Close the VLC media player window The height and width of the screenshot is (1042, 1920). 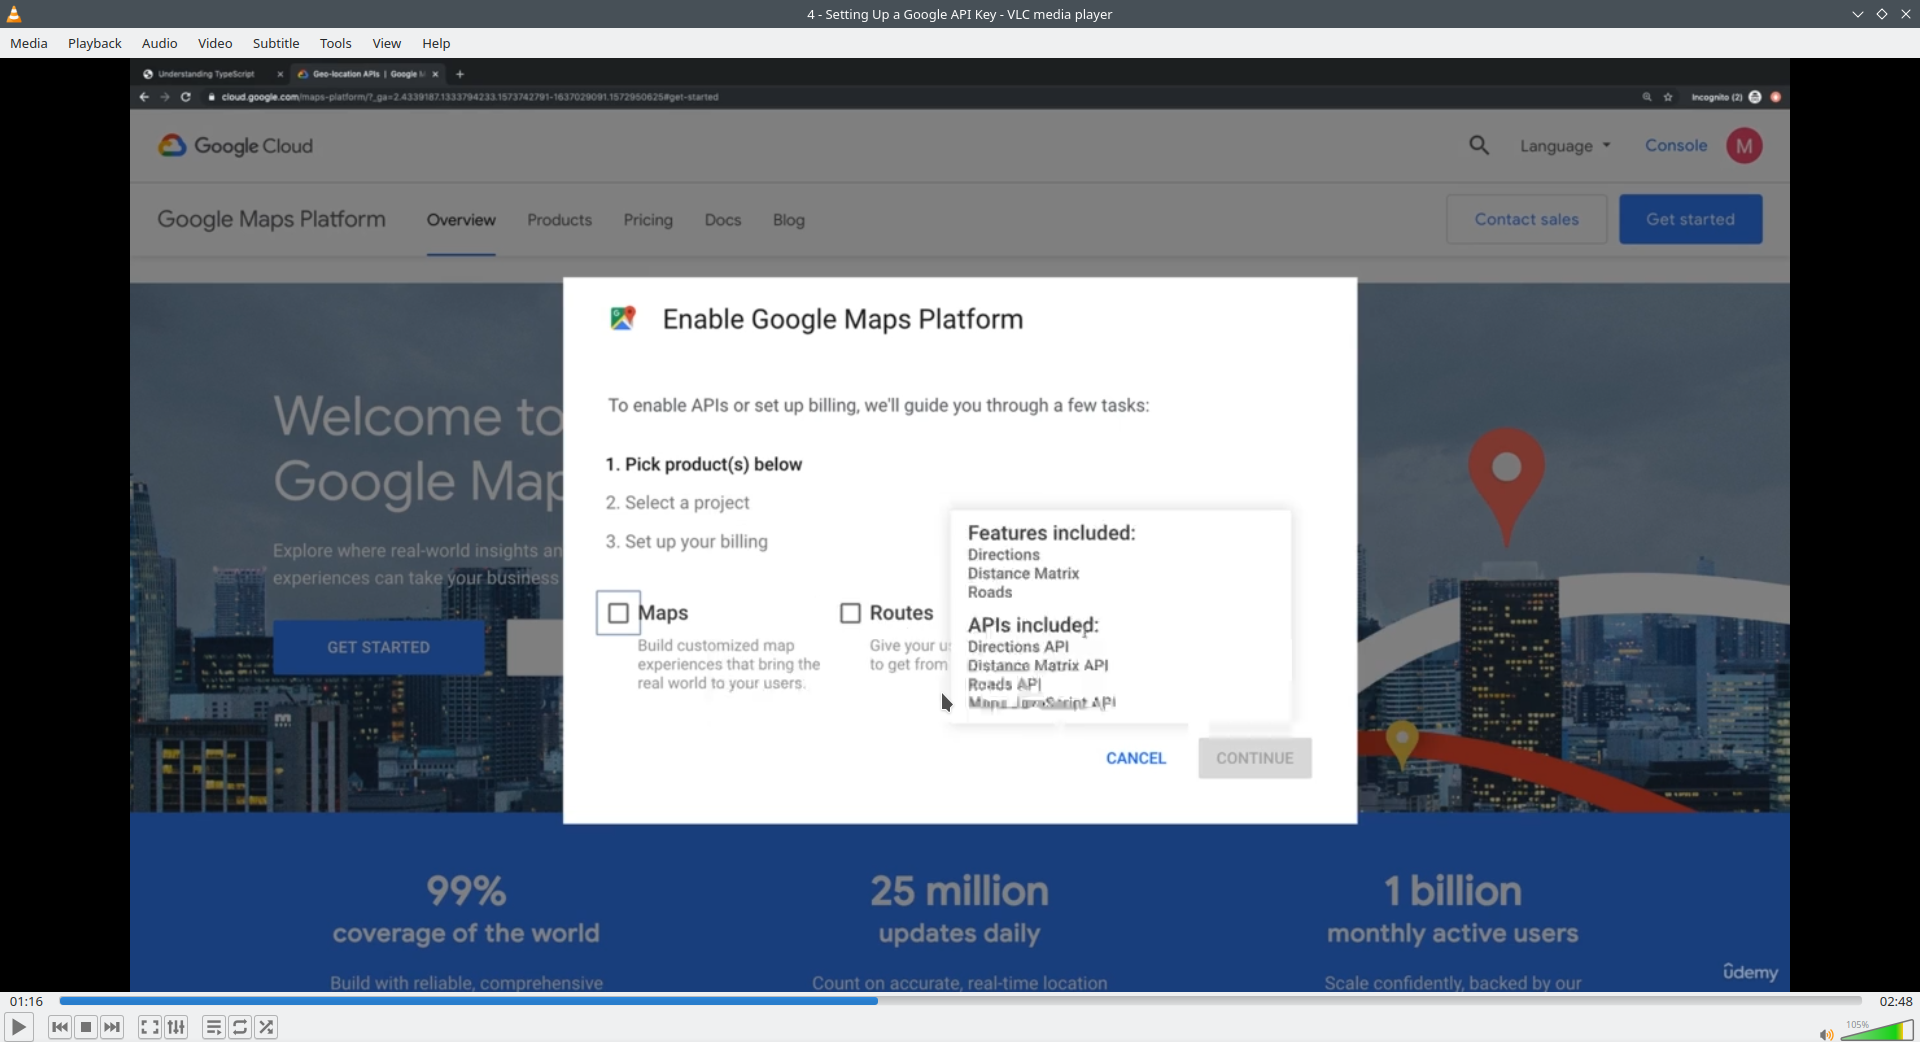[1906, 14]
